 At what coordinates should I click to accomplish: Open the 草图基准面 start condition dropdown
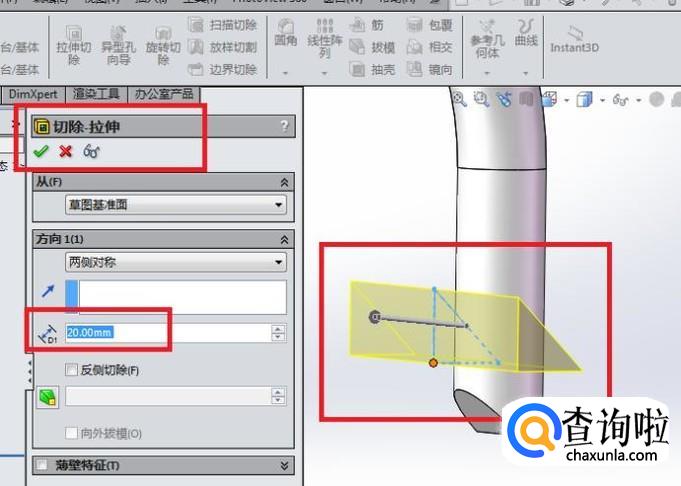(x=175, y=205)
